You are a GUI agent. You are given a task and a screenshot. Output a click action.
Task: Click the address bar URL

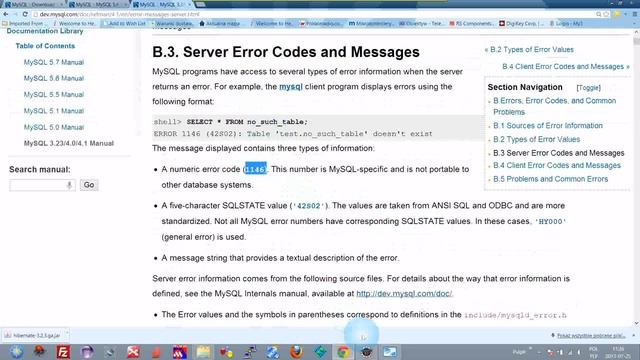(119, 14)
